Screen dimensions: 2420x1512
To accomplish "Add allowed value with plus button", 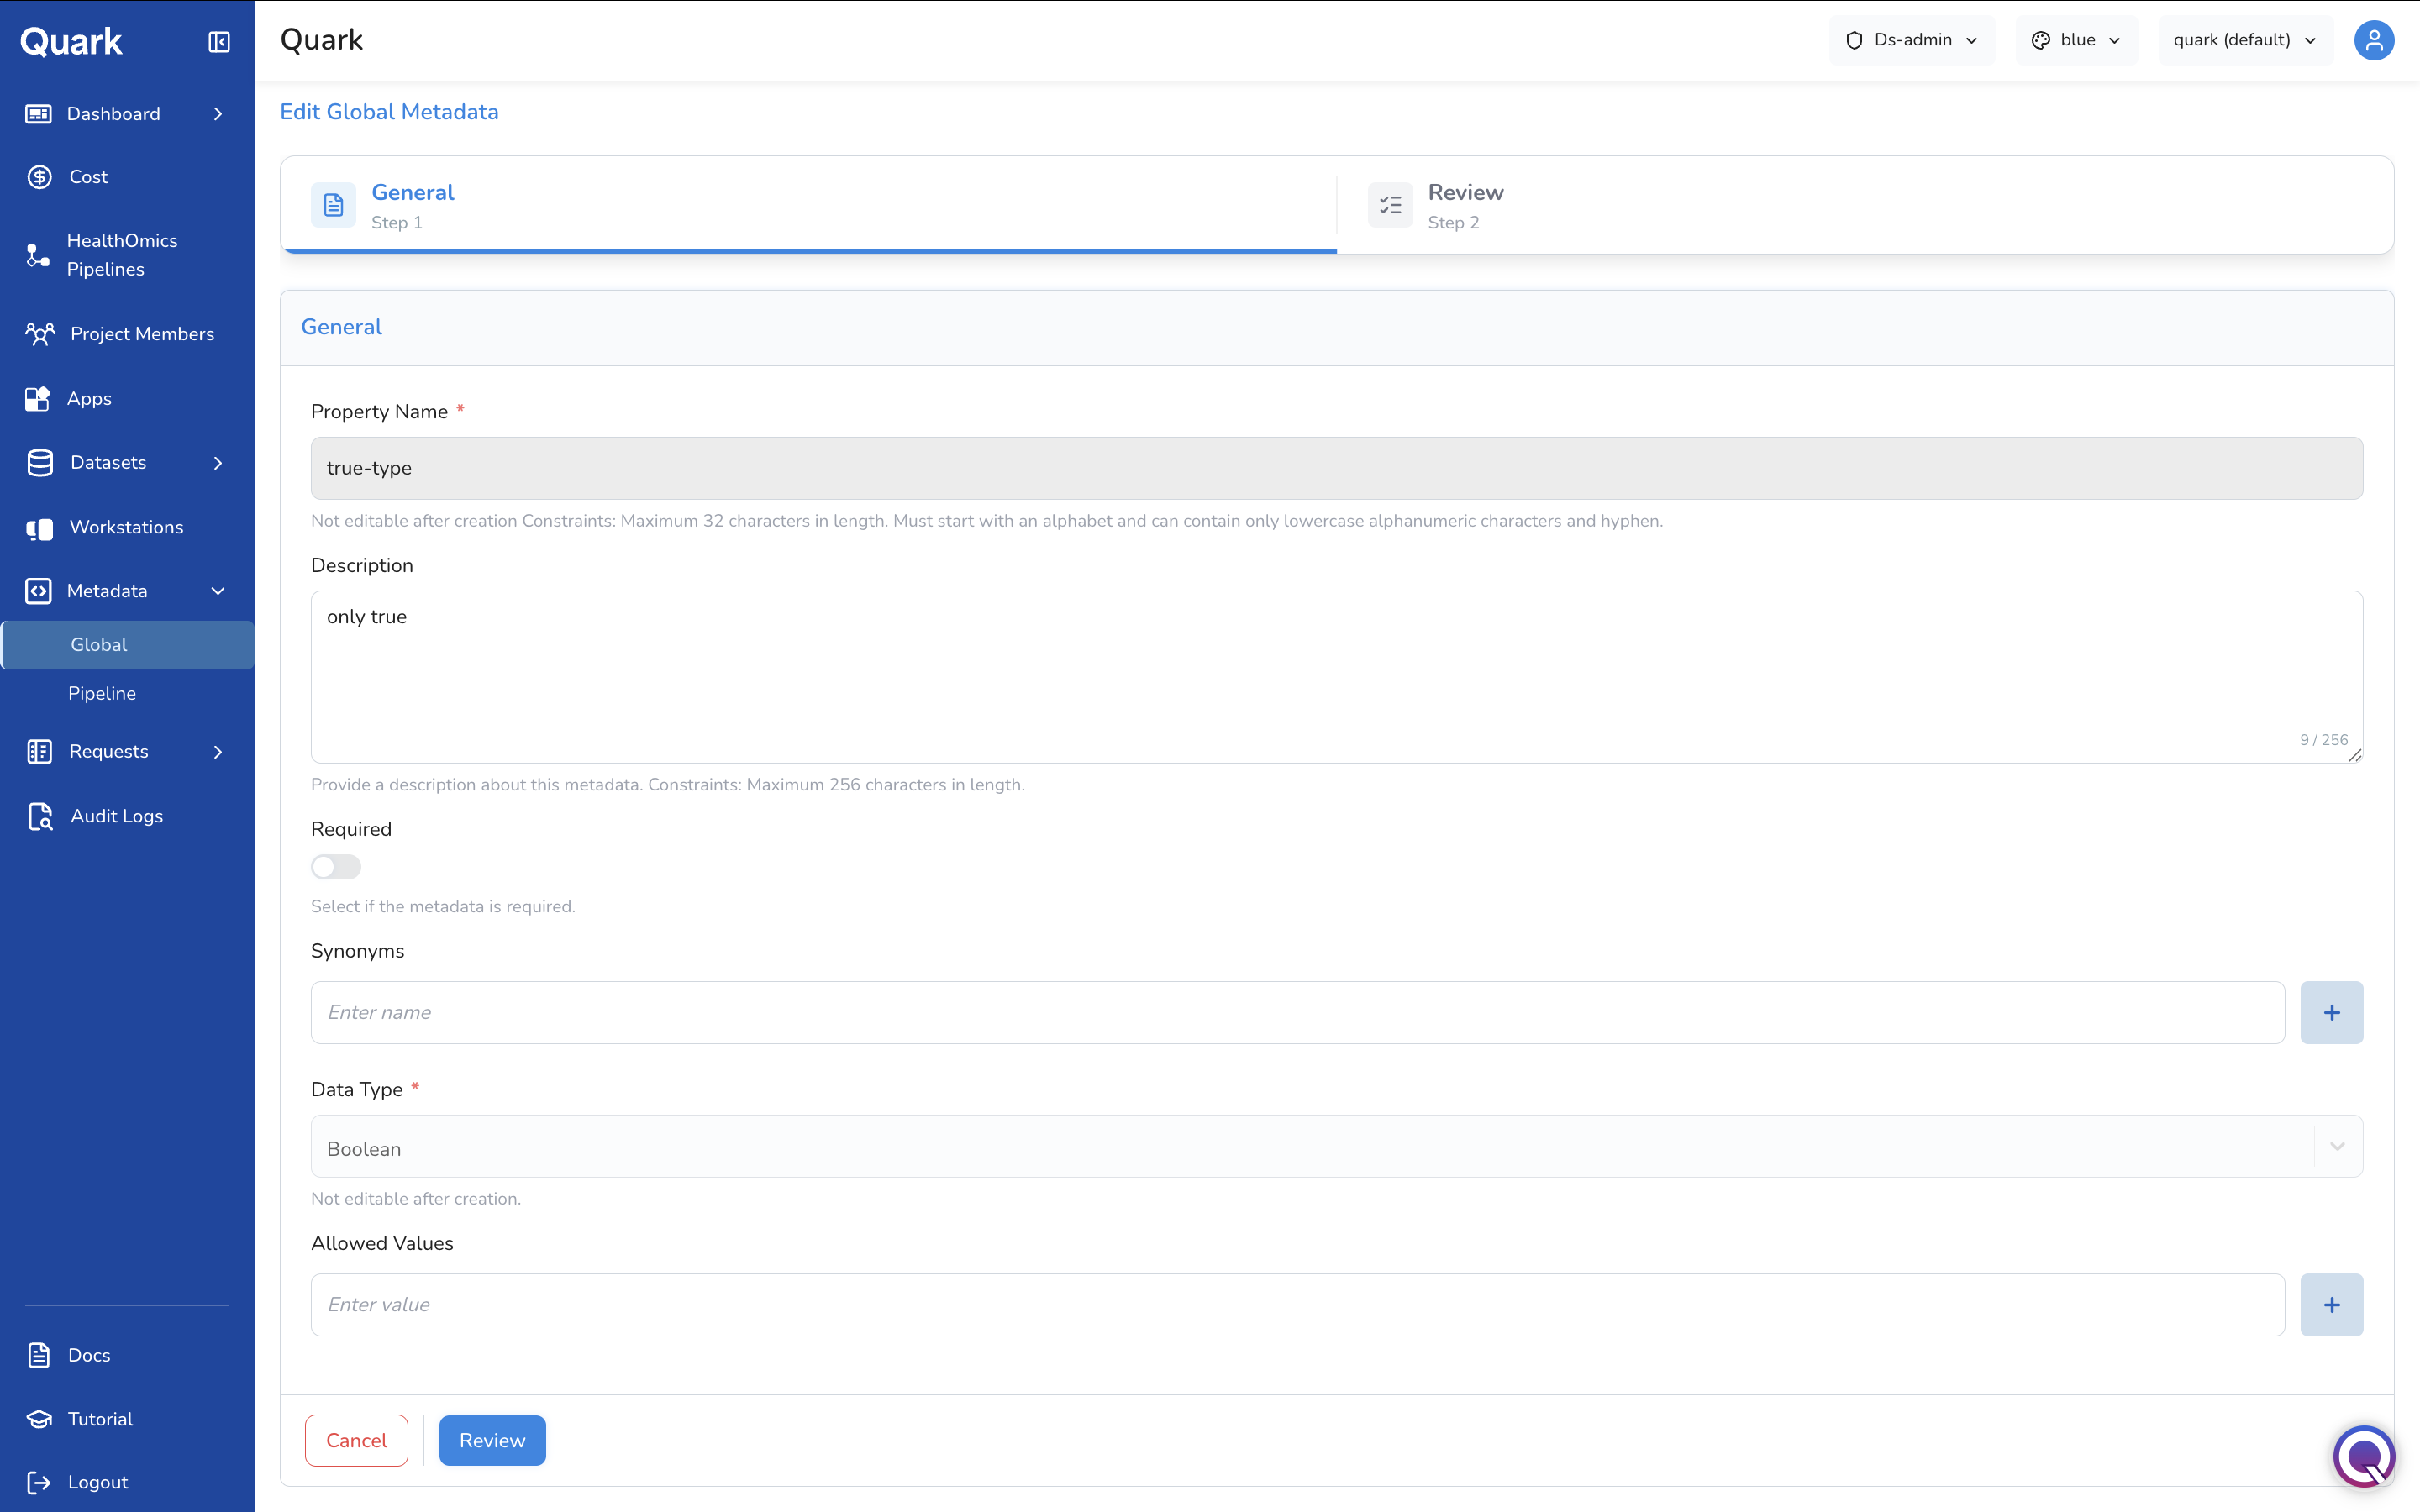I will pos(2331,1305).
